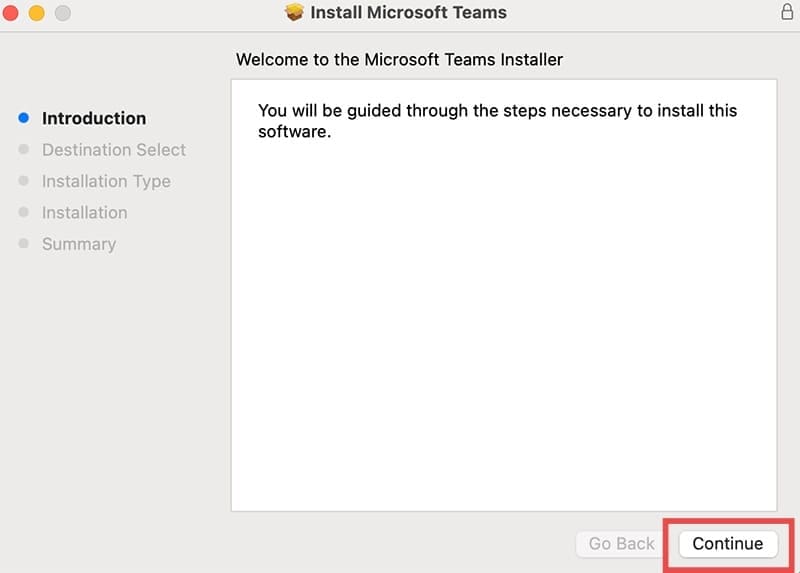Viewport: 800px width, 573px height.
Task: Select the Summary step label
Action: point(79,244)
